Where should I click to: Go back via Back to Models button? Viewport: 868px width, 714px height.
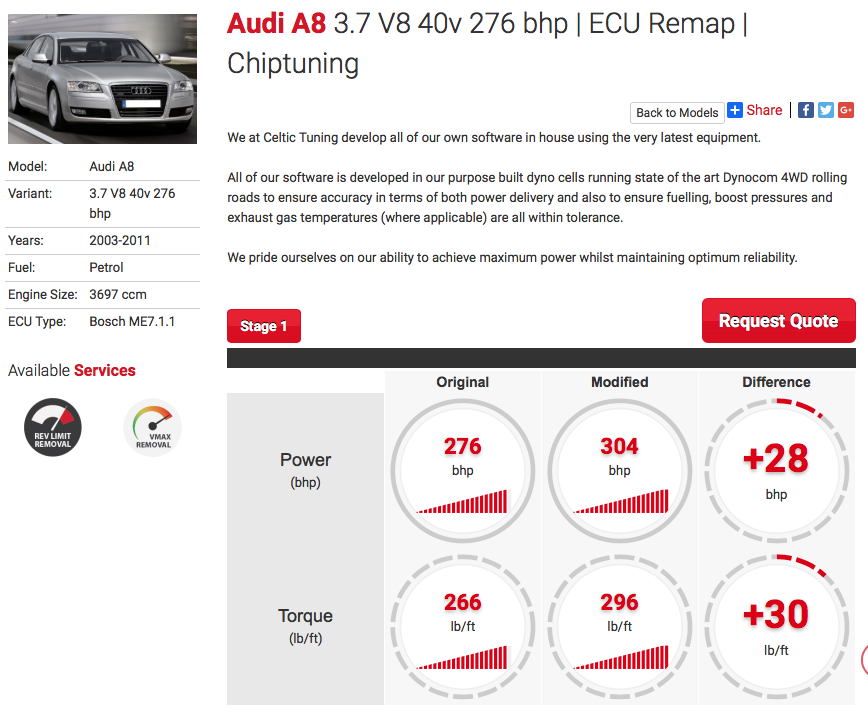677,113
